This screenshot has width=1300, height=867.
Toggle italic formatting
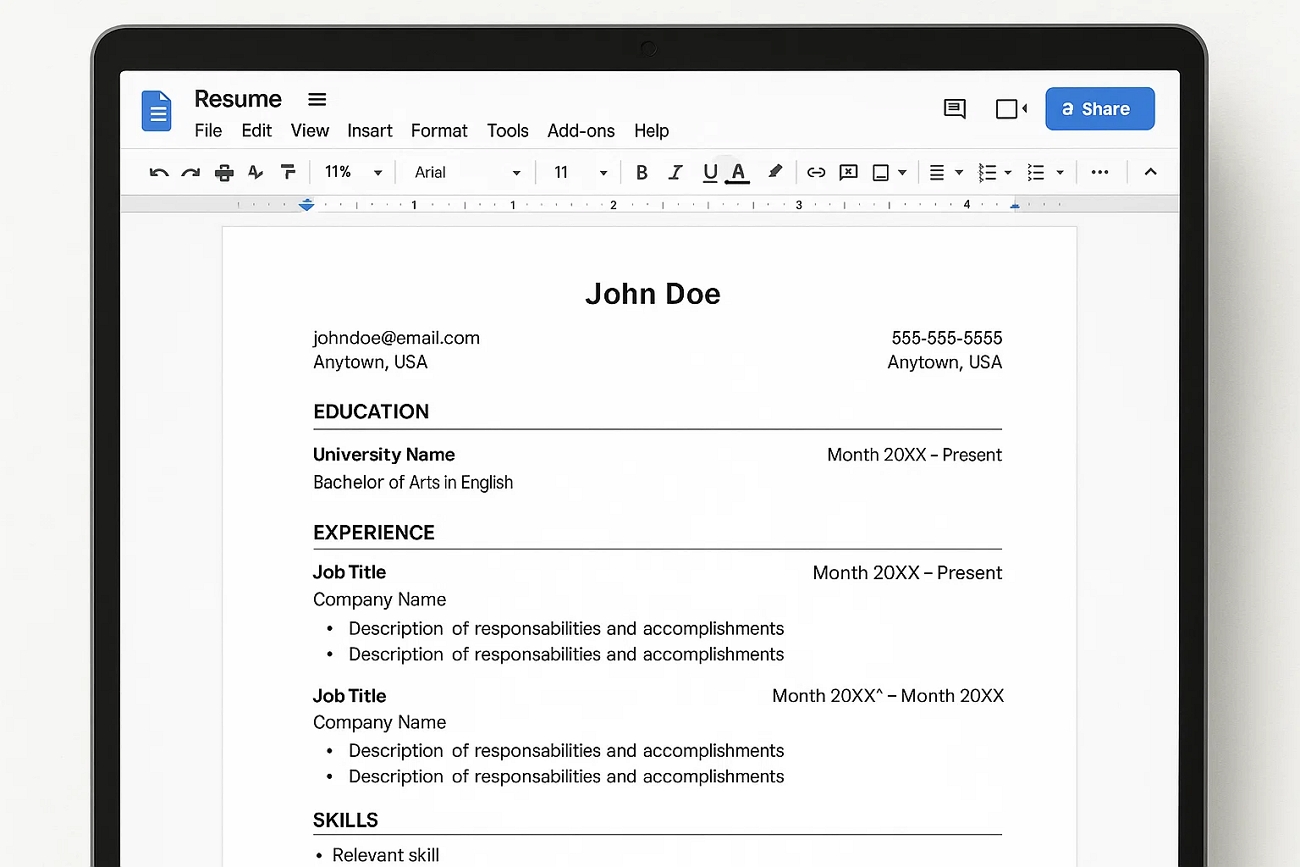675,172
